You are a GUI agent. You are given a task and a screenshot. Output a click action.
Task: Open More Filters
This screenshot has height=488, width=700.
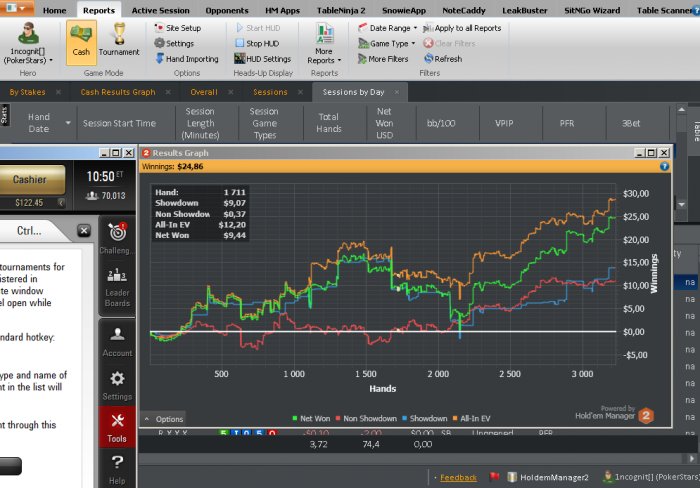pos(383,59)
